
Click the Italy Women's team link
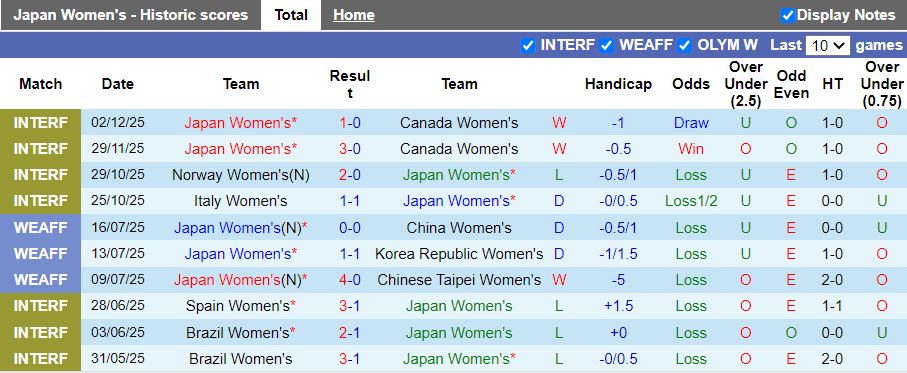tap(241, 201)
